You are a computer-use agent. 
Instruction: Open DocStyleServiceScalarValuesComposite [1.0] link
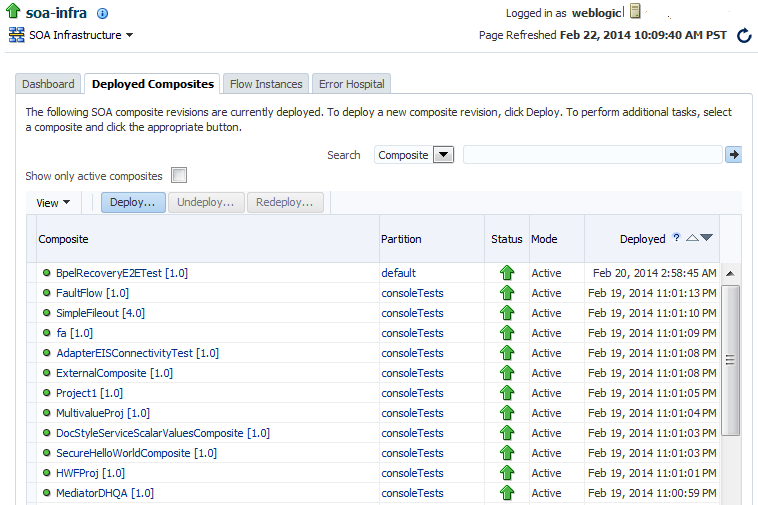point(163,433)
